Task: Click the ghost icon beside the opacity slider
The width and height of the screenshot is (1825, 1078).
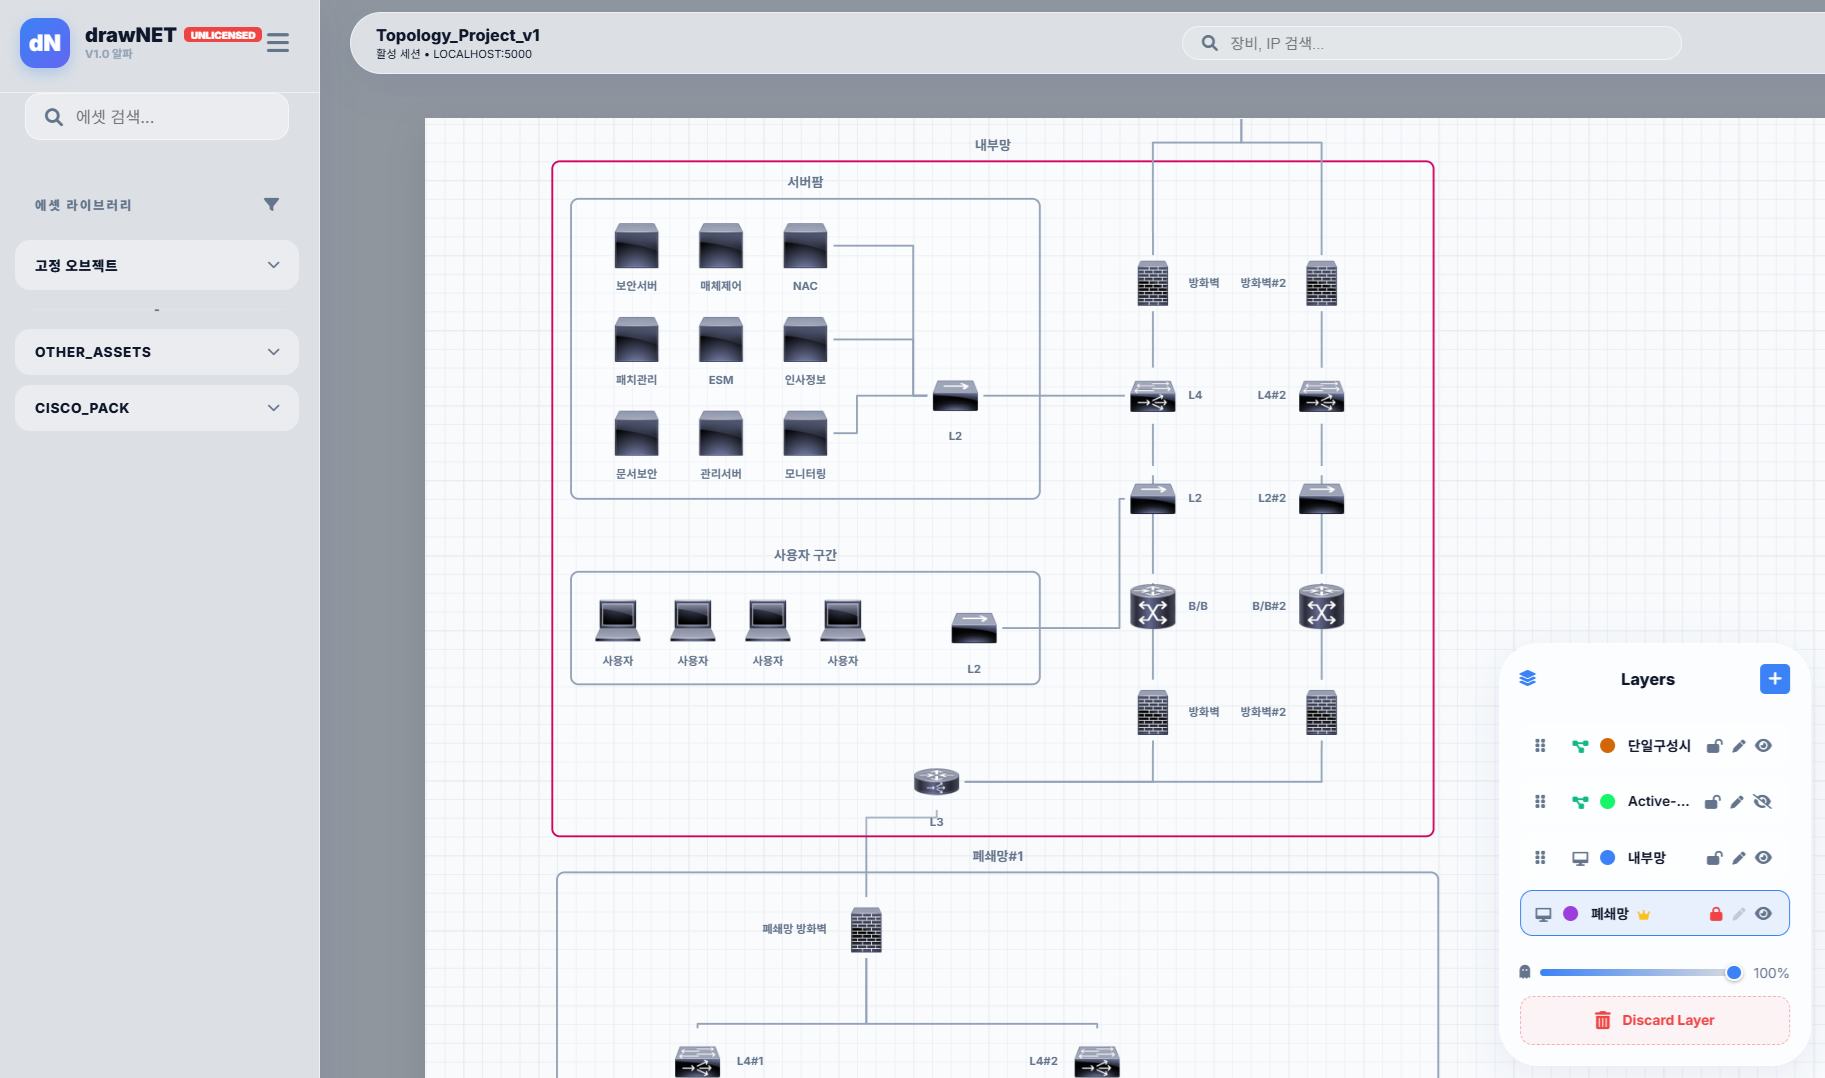Action: (1524, 971)
